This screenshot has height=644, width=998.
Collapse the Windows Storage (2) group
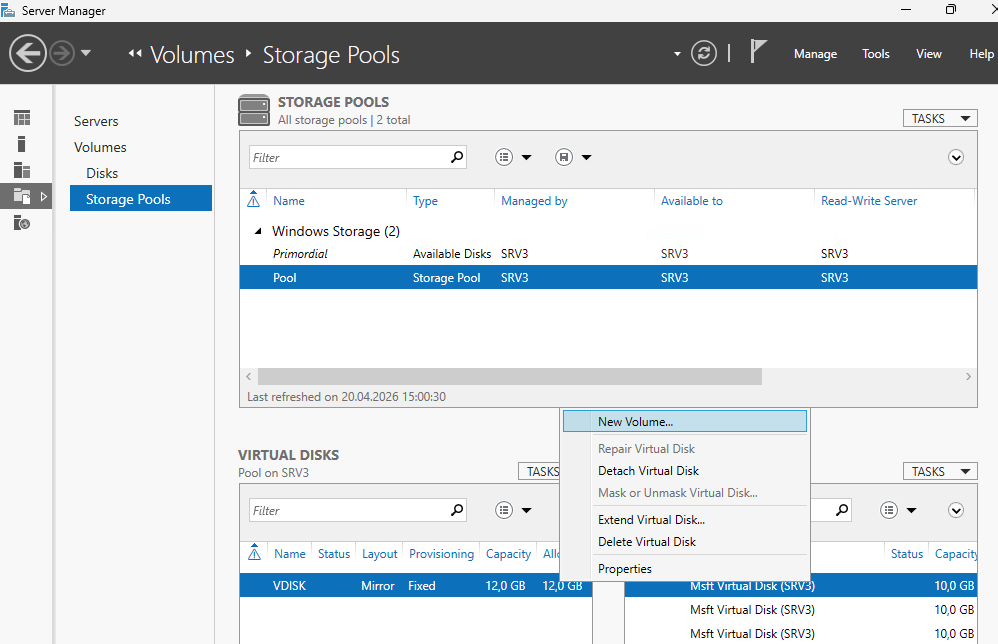tap(258, 232)
